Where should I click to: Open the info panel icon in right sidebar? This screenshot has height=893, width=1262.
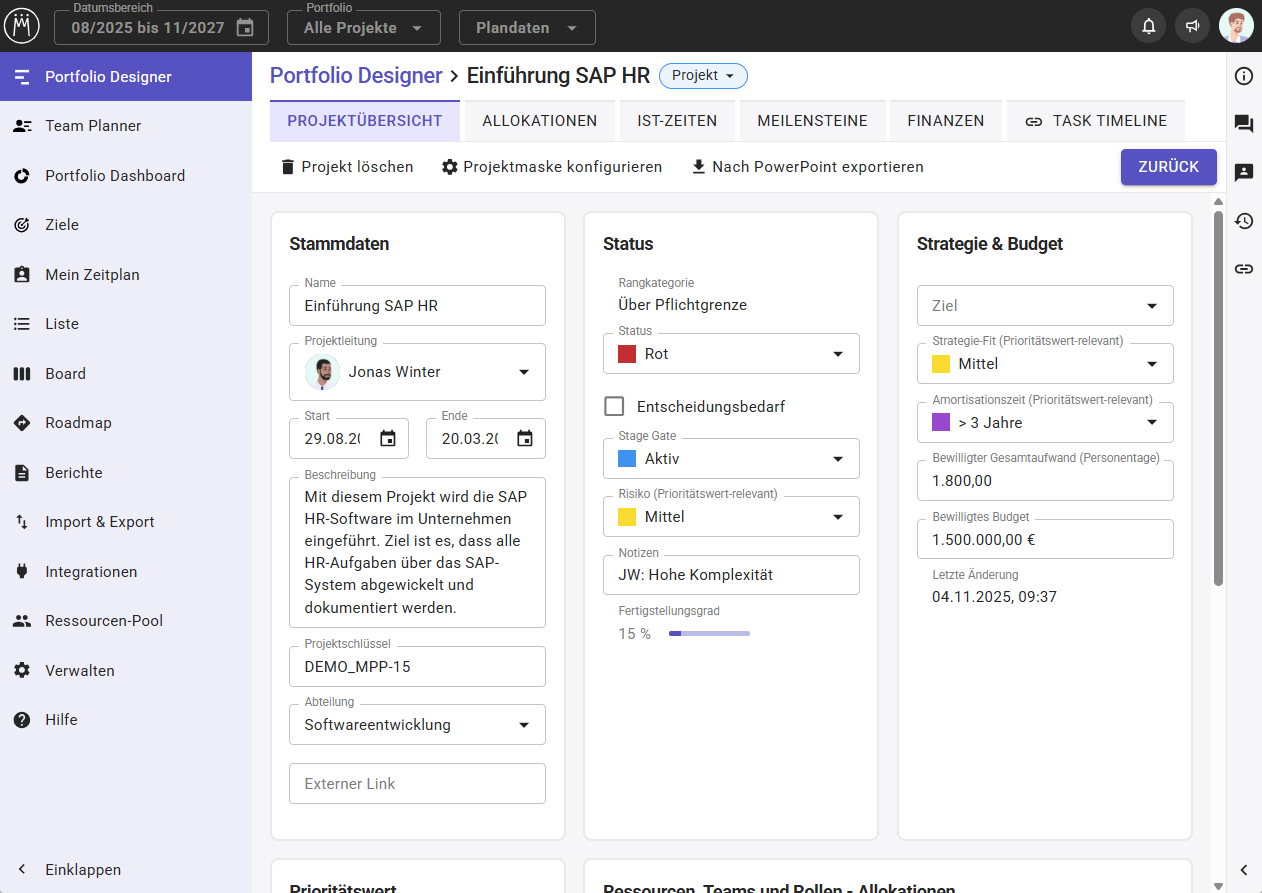[x=1243, y=77]
